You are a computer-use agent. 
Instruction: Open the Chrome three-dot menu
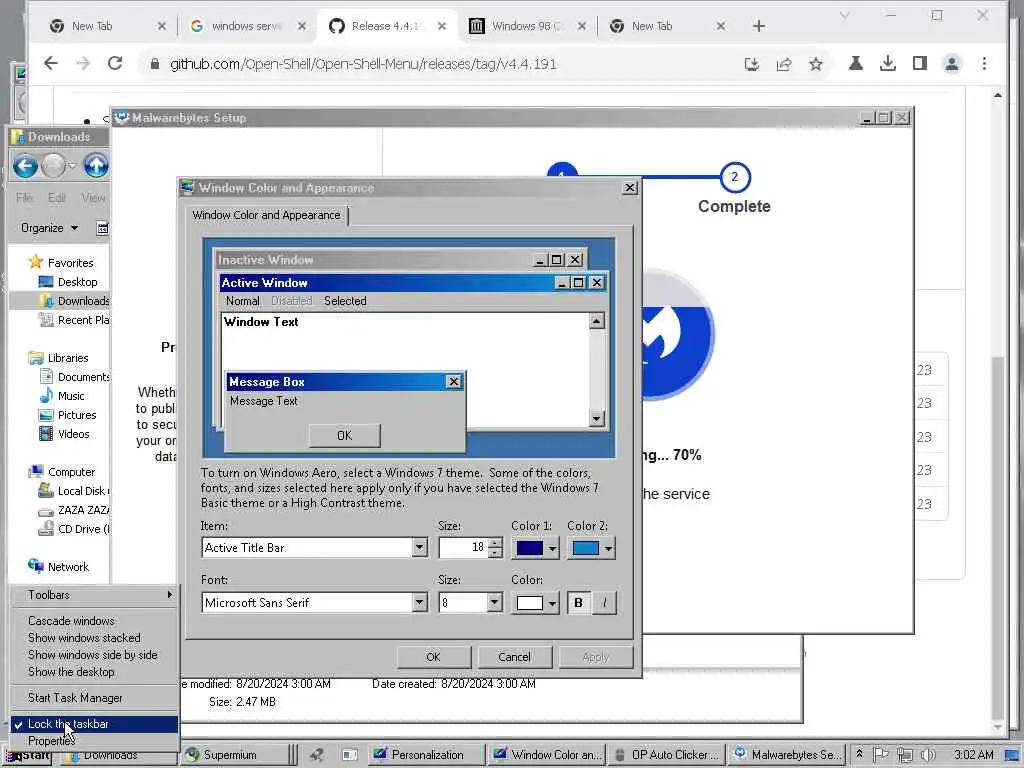(984, 63)
